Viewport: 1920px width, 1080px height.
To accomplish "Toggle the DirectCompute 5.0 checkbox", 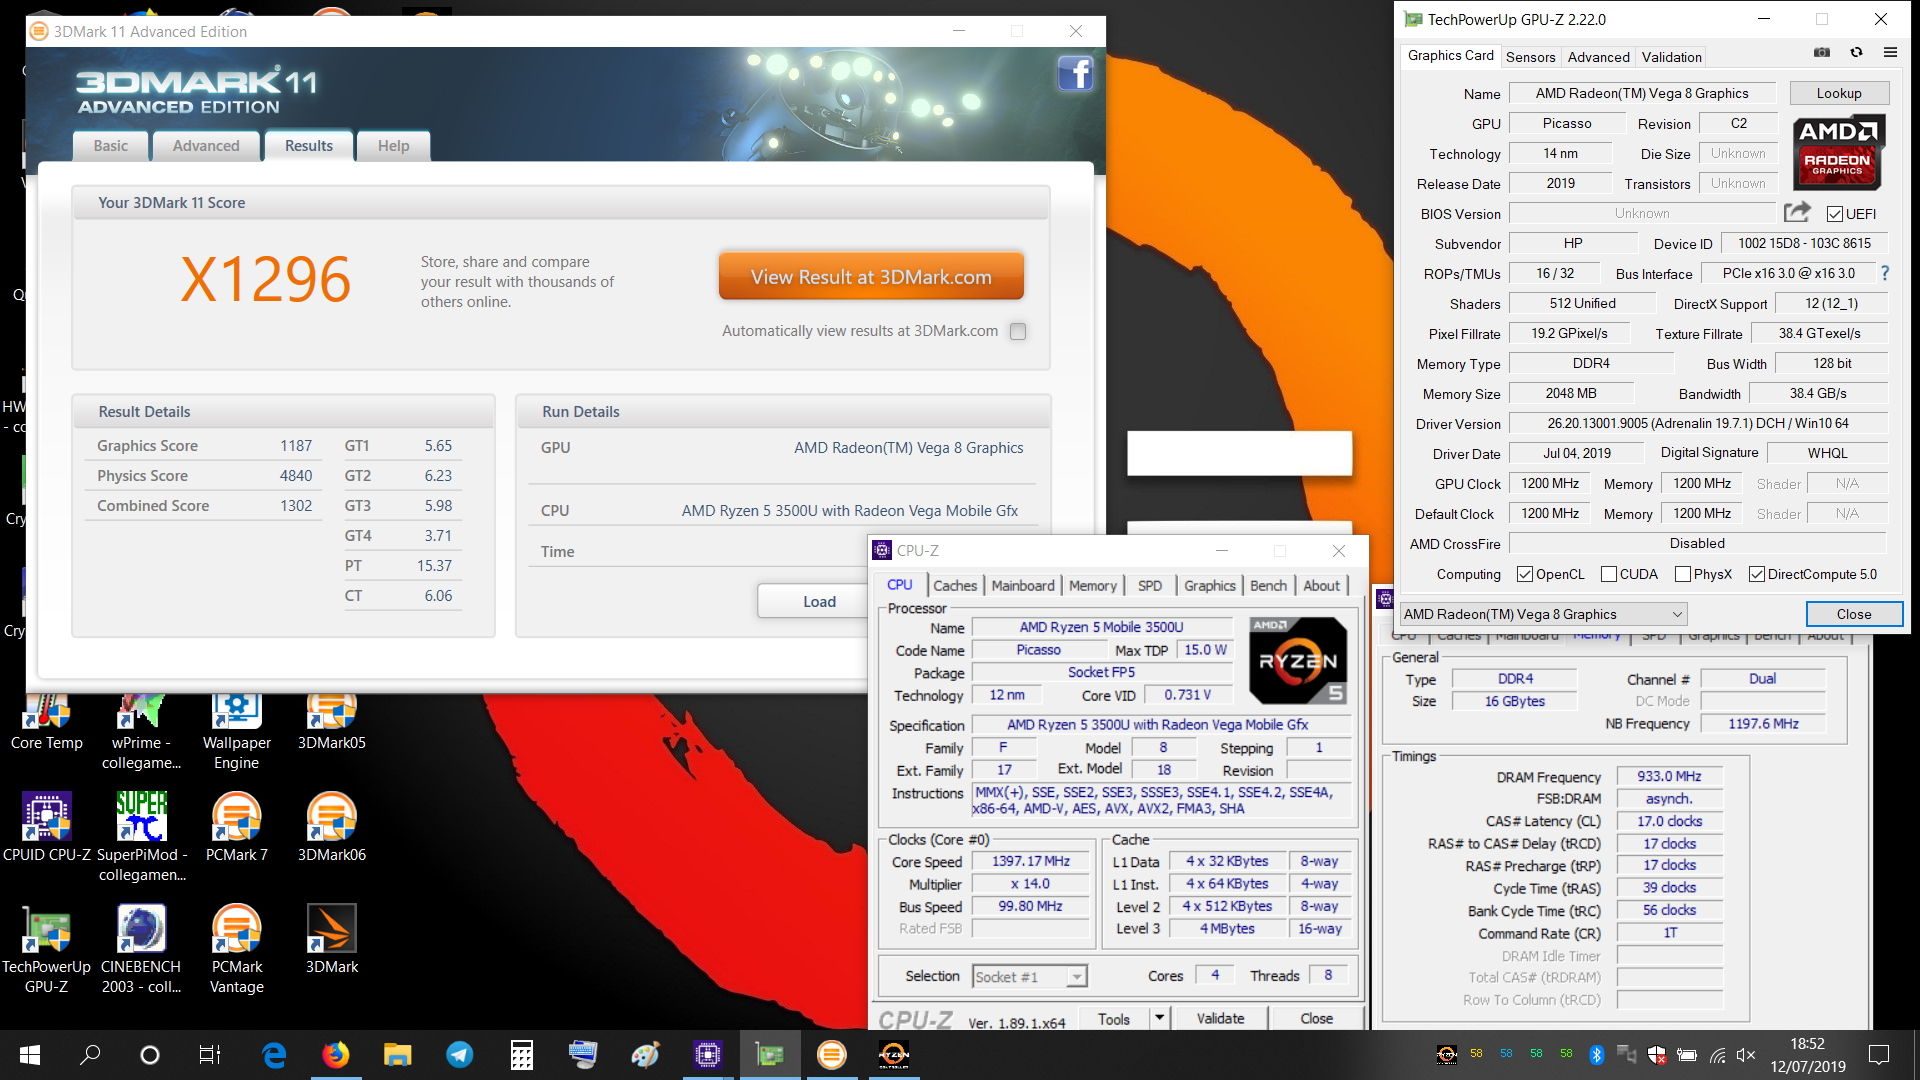I will 1757,574.
